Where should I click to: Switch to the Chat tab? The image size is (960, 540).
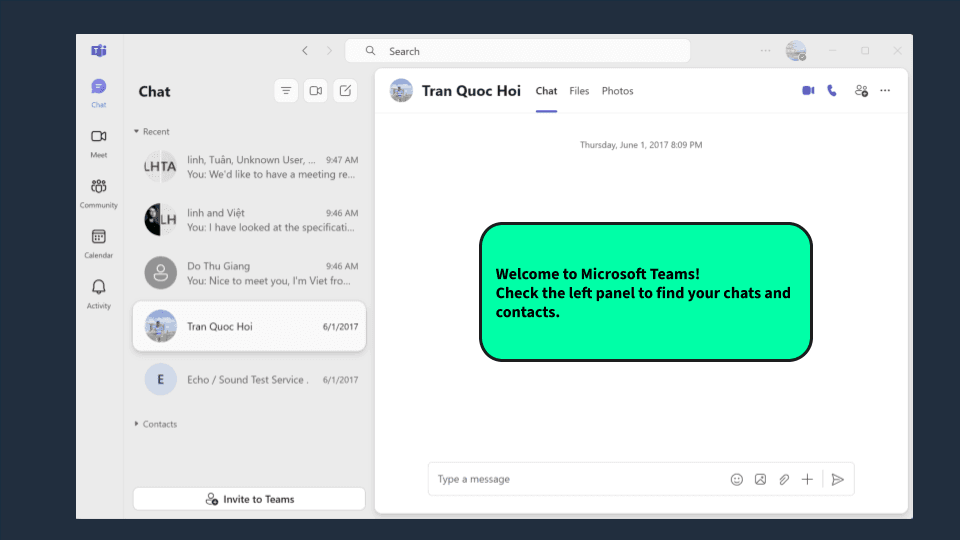[x=546, y=91]
